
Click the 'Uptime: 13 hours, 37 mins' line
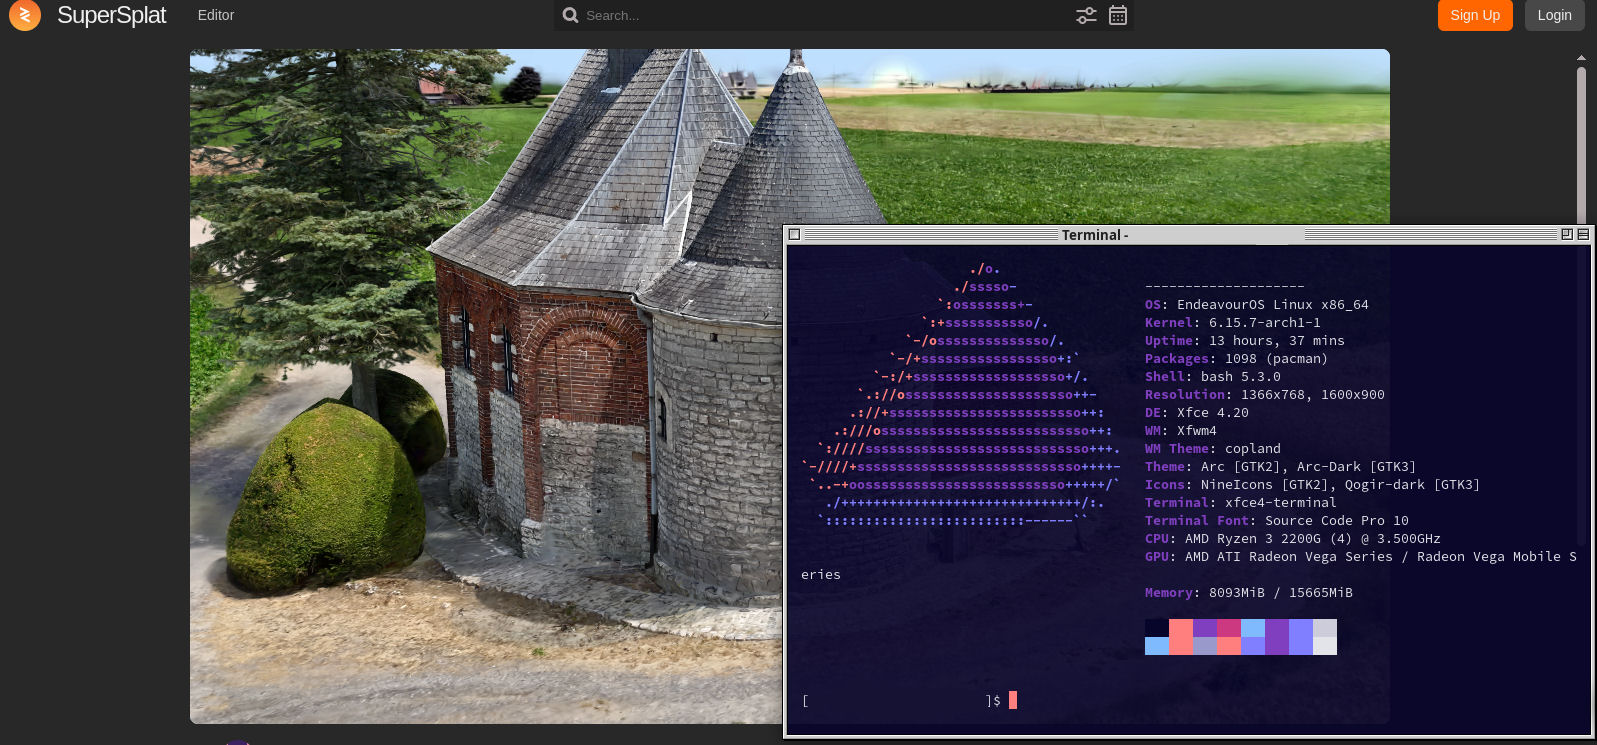[1244, 341]
